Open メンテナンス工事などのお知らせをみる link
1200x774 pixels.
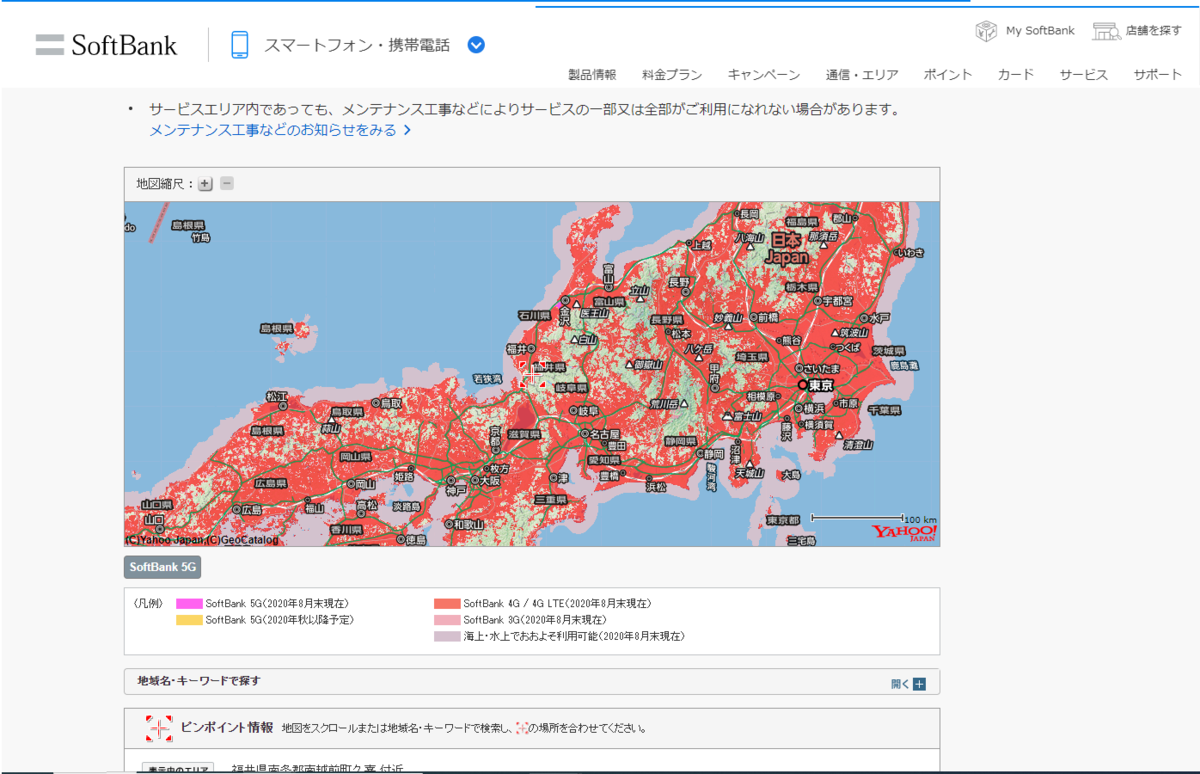pyautogui.click(x=280, y=130)
